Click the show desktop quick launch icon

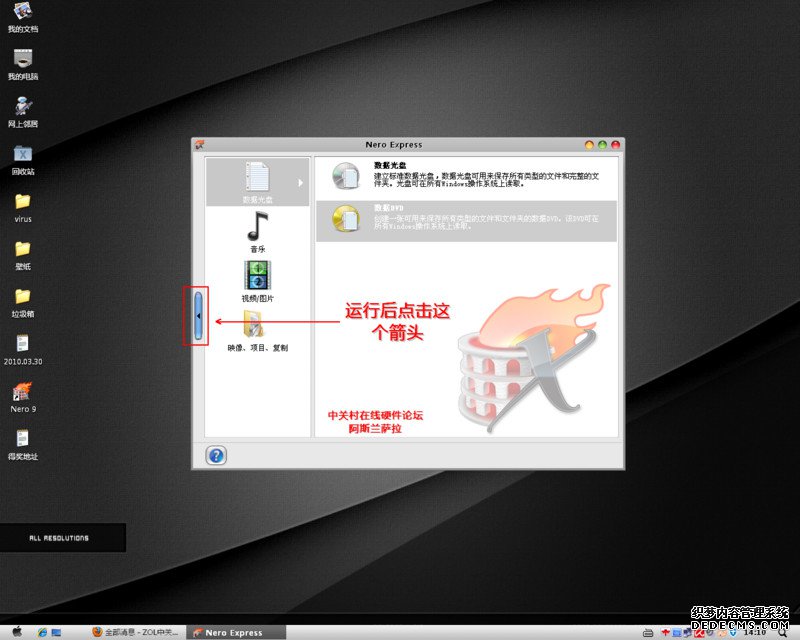click(x=56, y=632)
